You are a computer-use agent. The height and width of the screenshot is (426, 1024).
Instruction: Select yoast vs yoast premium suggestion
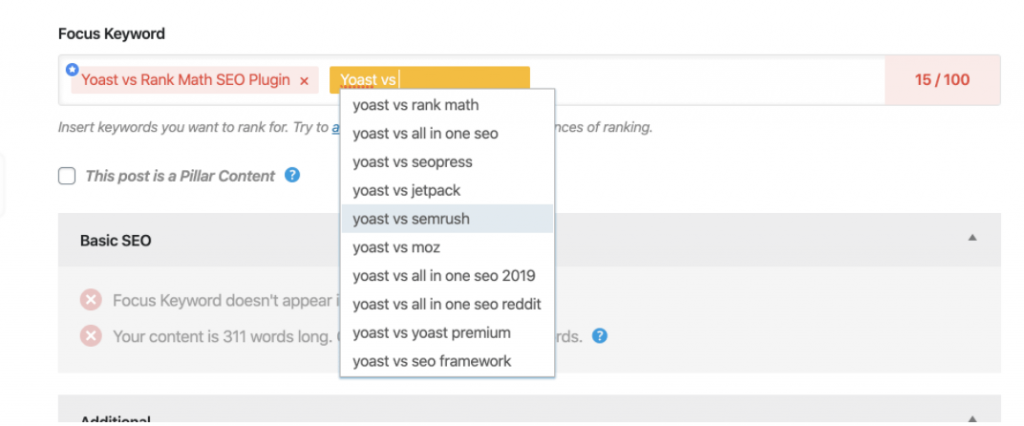point(431,332)
